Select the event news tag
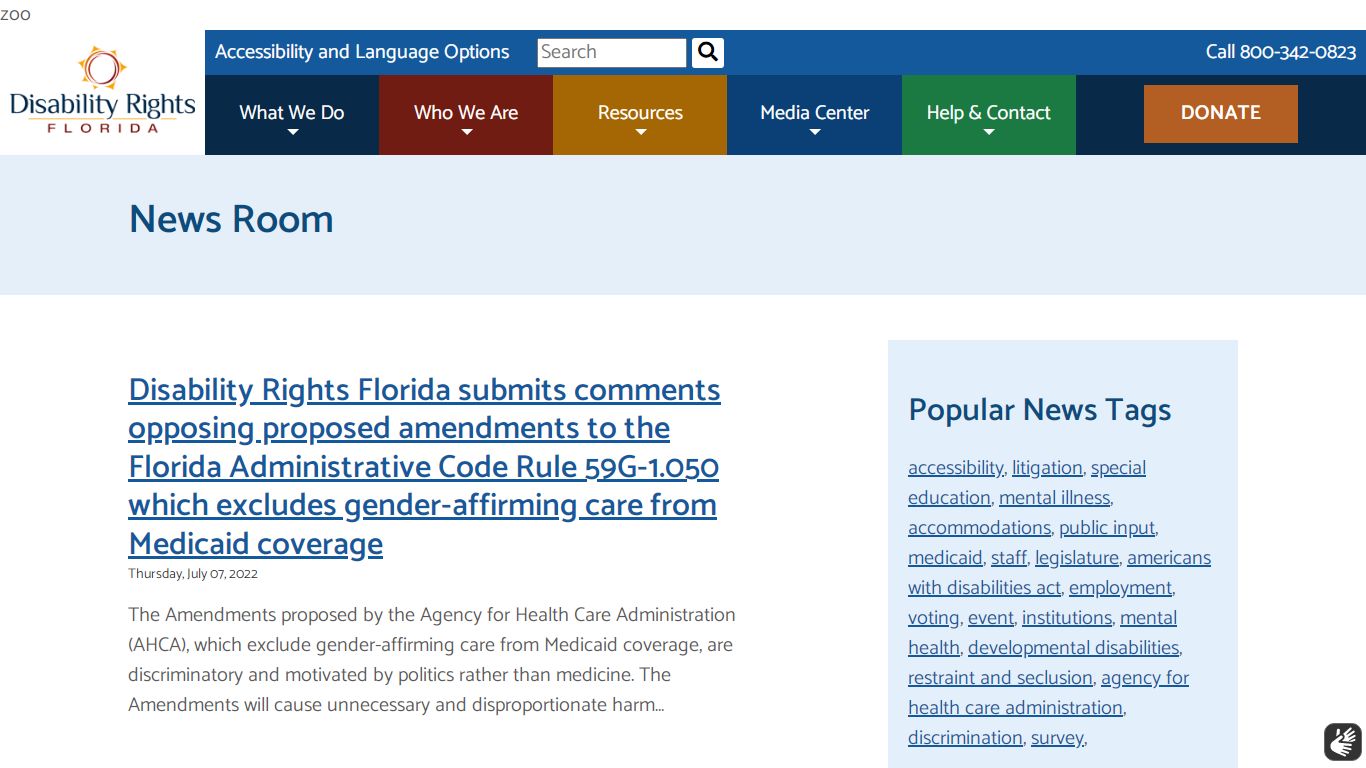This screenshot has height=768, width=1366. pos(990,618)
